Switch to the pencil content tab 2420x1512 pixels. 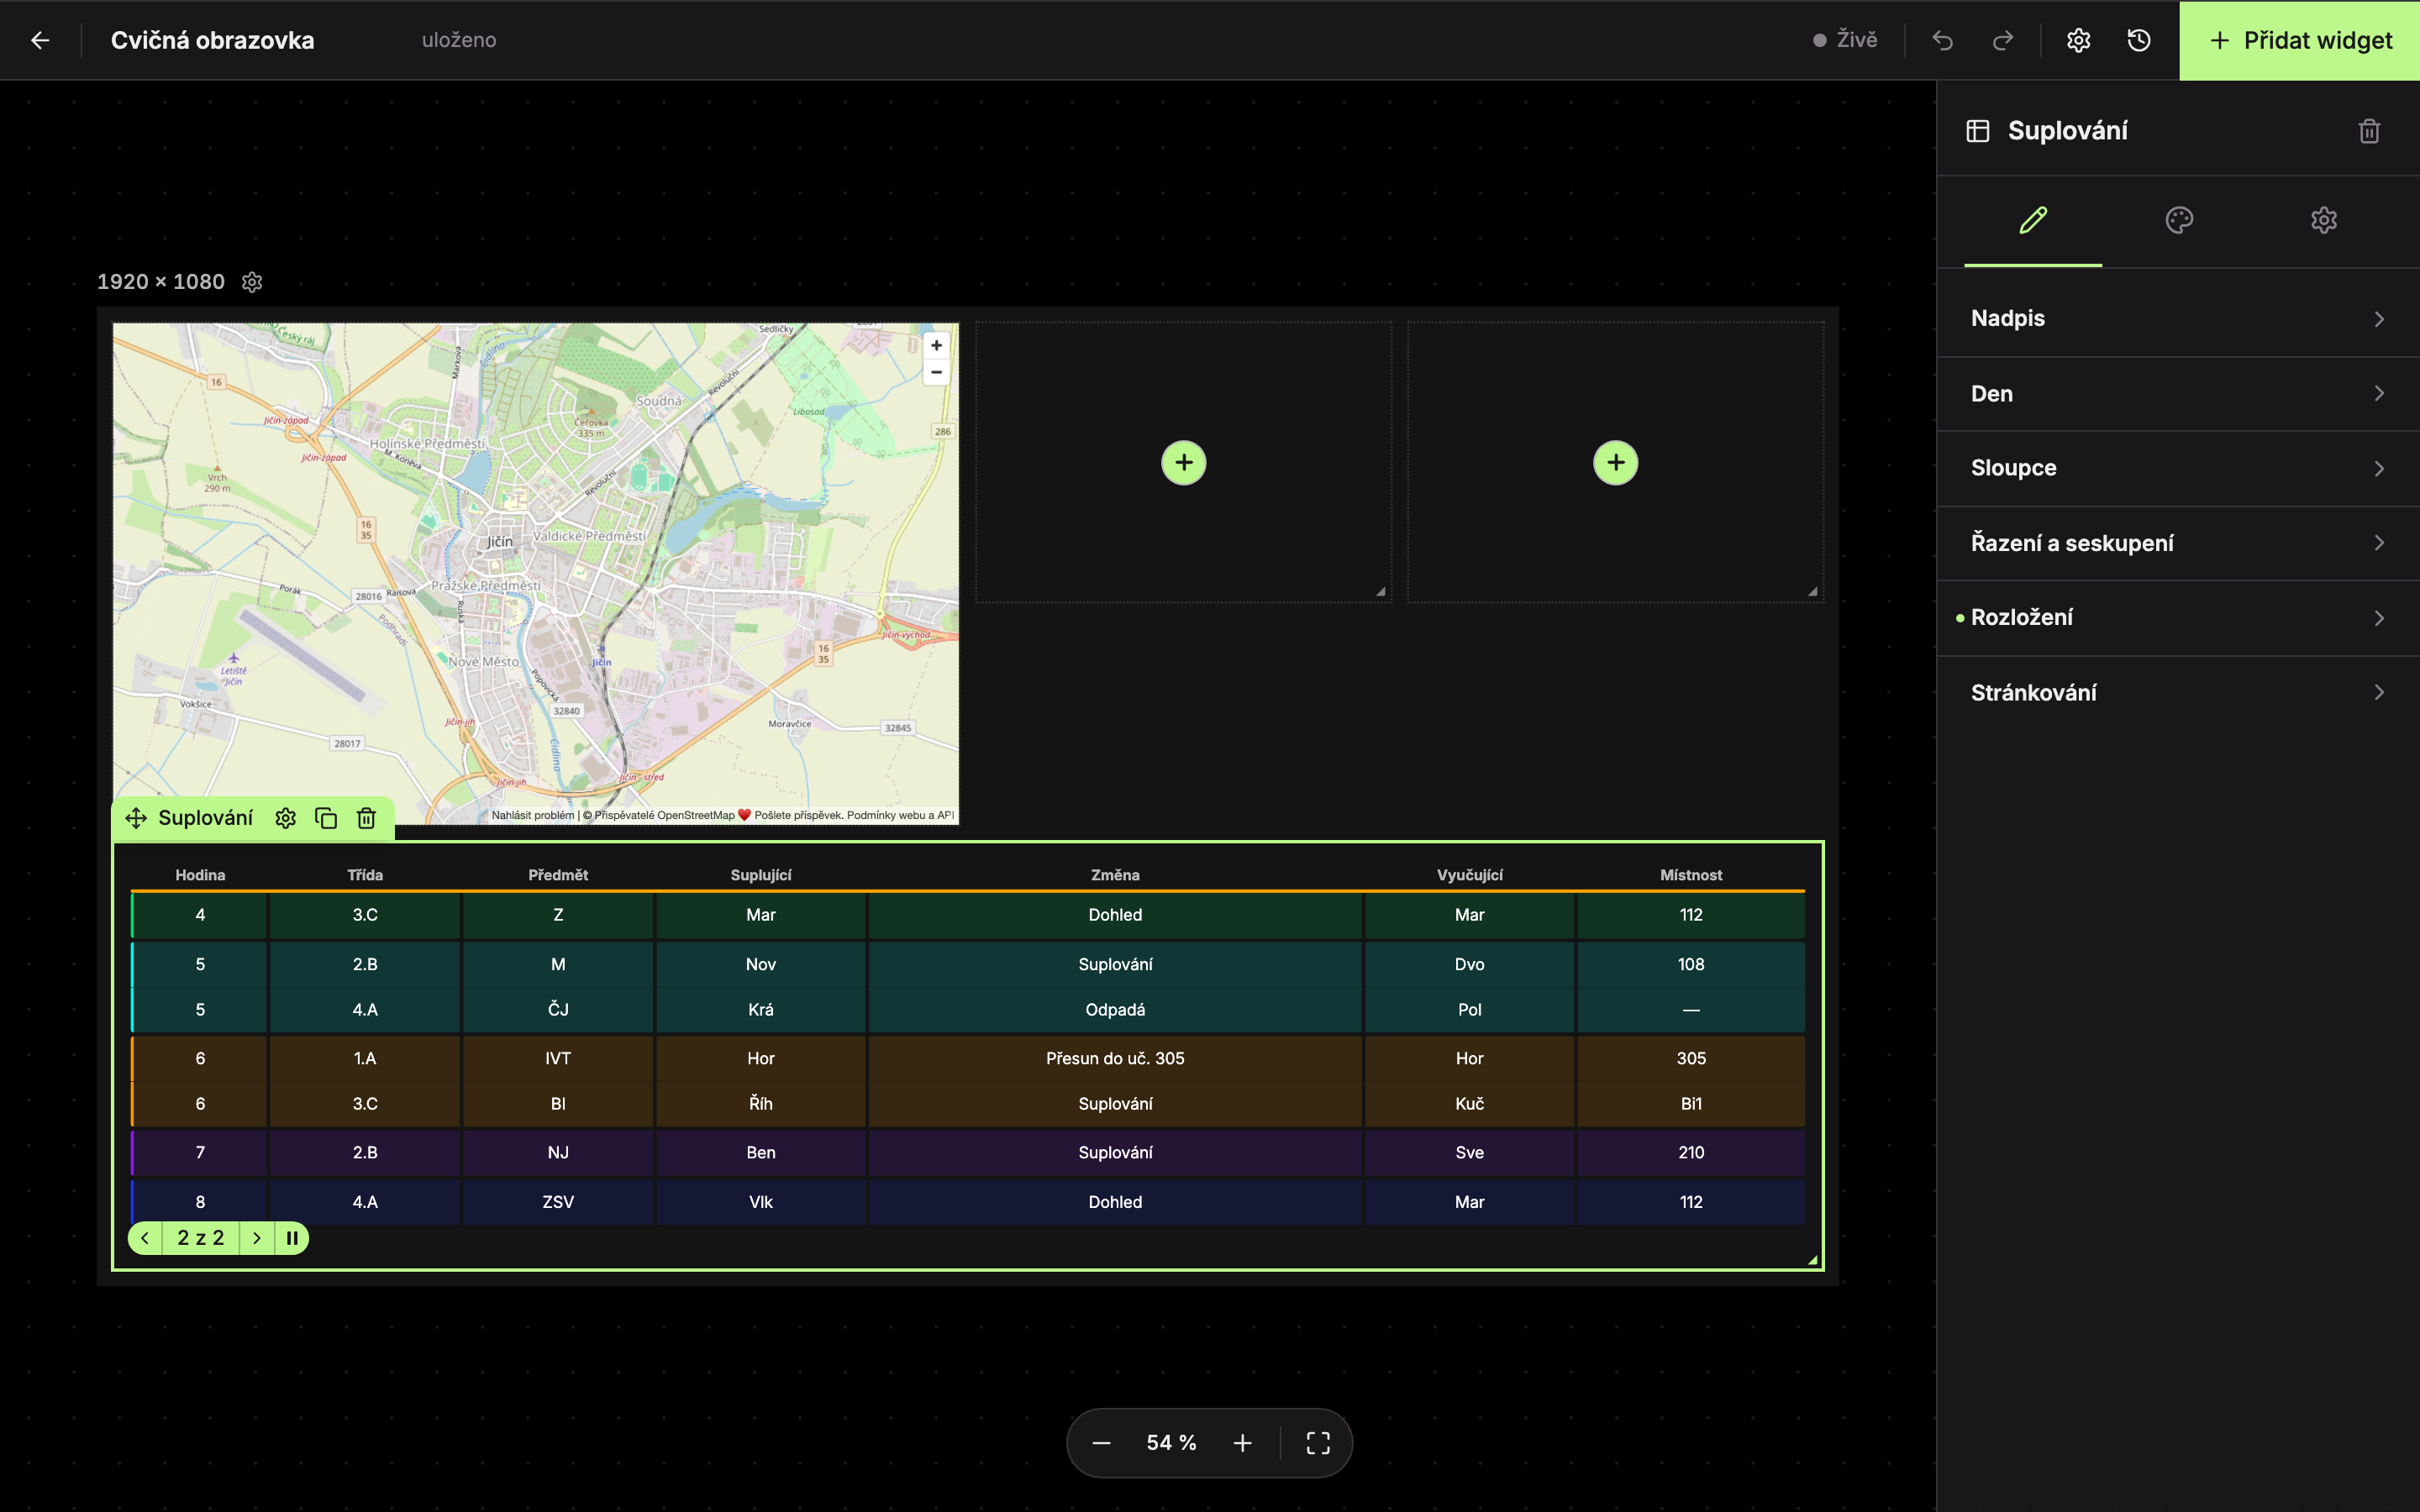click(2033, 220)
